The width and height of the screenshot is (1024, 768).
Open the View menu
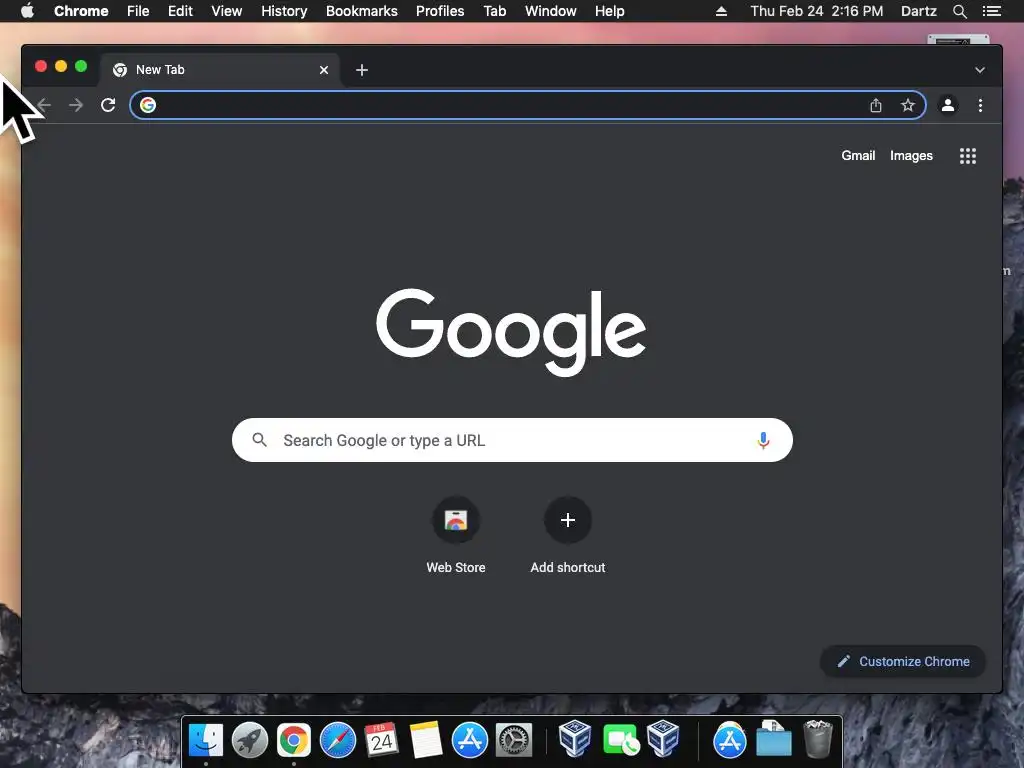(x=227, y=11)
